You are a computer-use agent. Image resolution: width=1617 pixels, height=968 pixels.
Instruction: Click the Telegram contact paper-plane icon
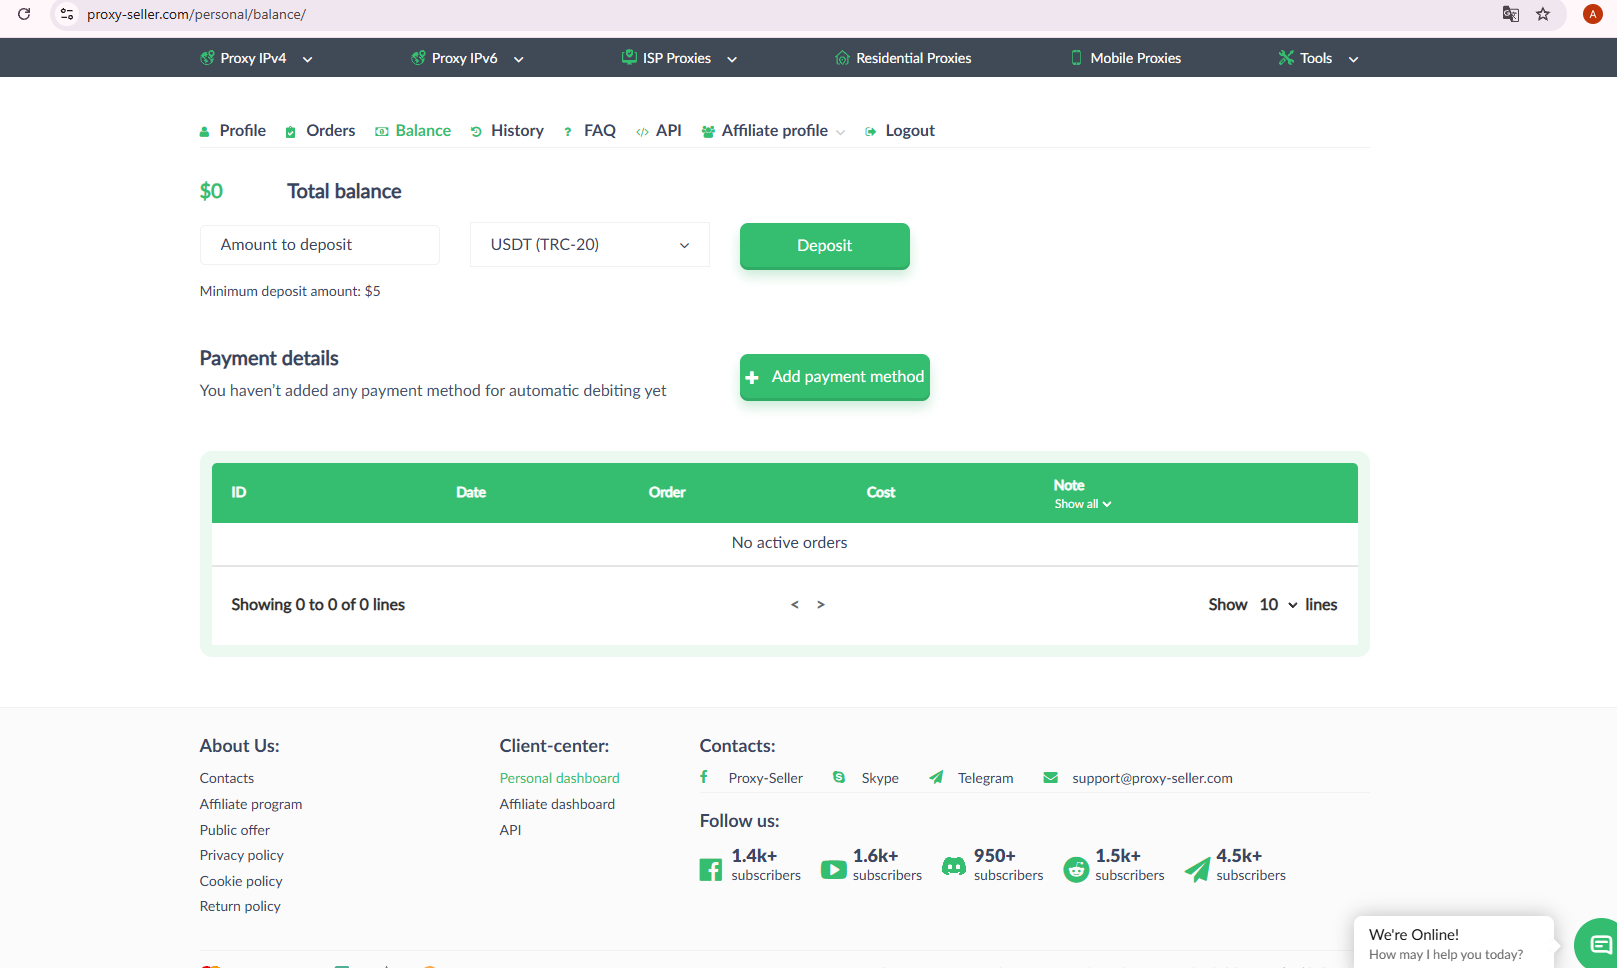coord(936,777)
